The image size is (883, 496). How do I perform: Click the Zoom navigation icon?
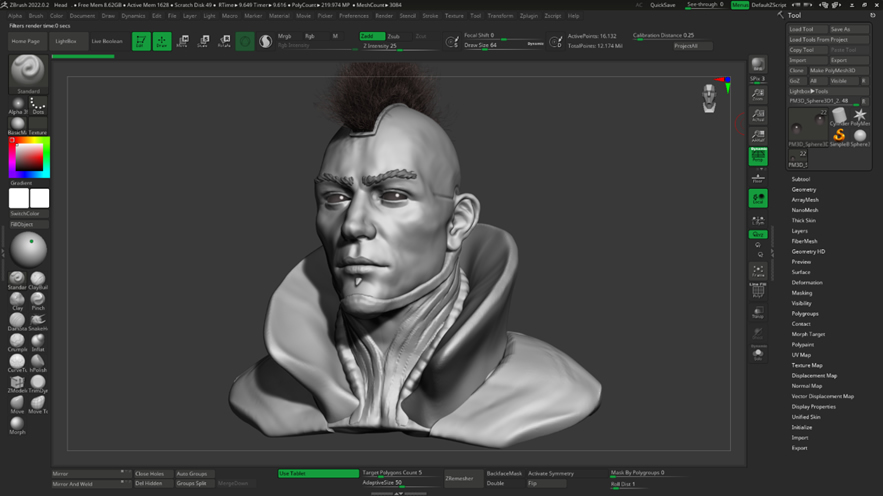pos(758,95)
